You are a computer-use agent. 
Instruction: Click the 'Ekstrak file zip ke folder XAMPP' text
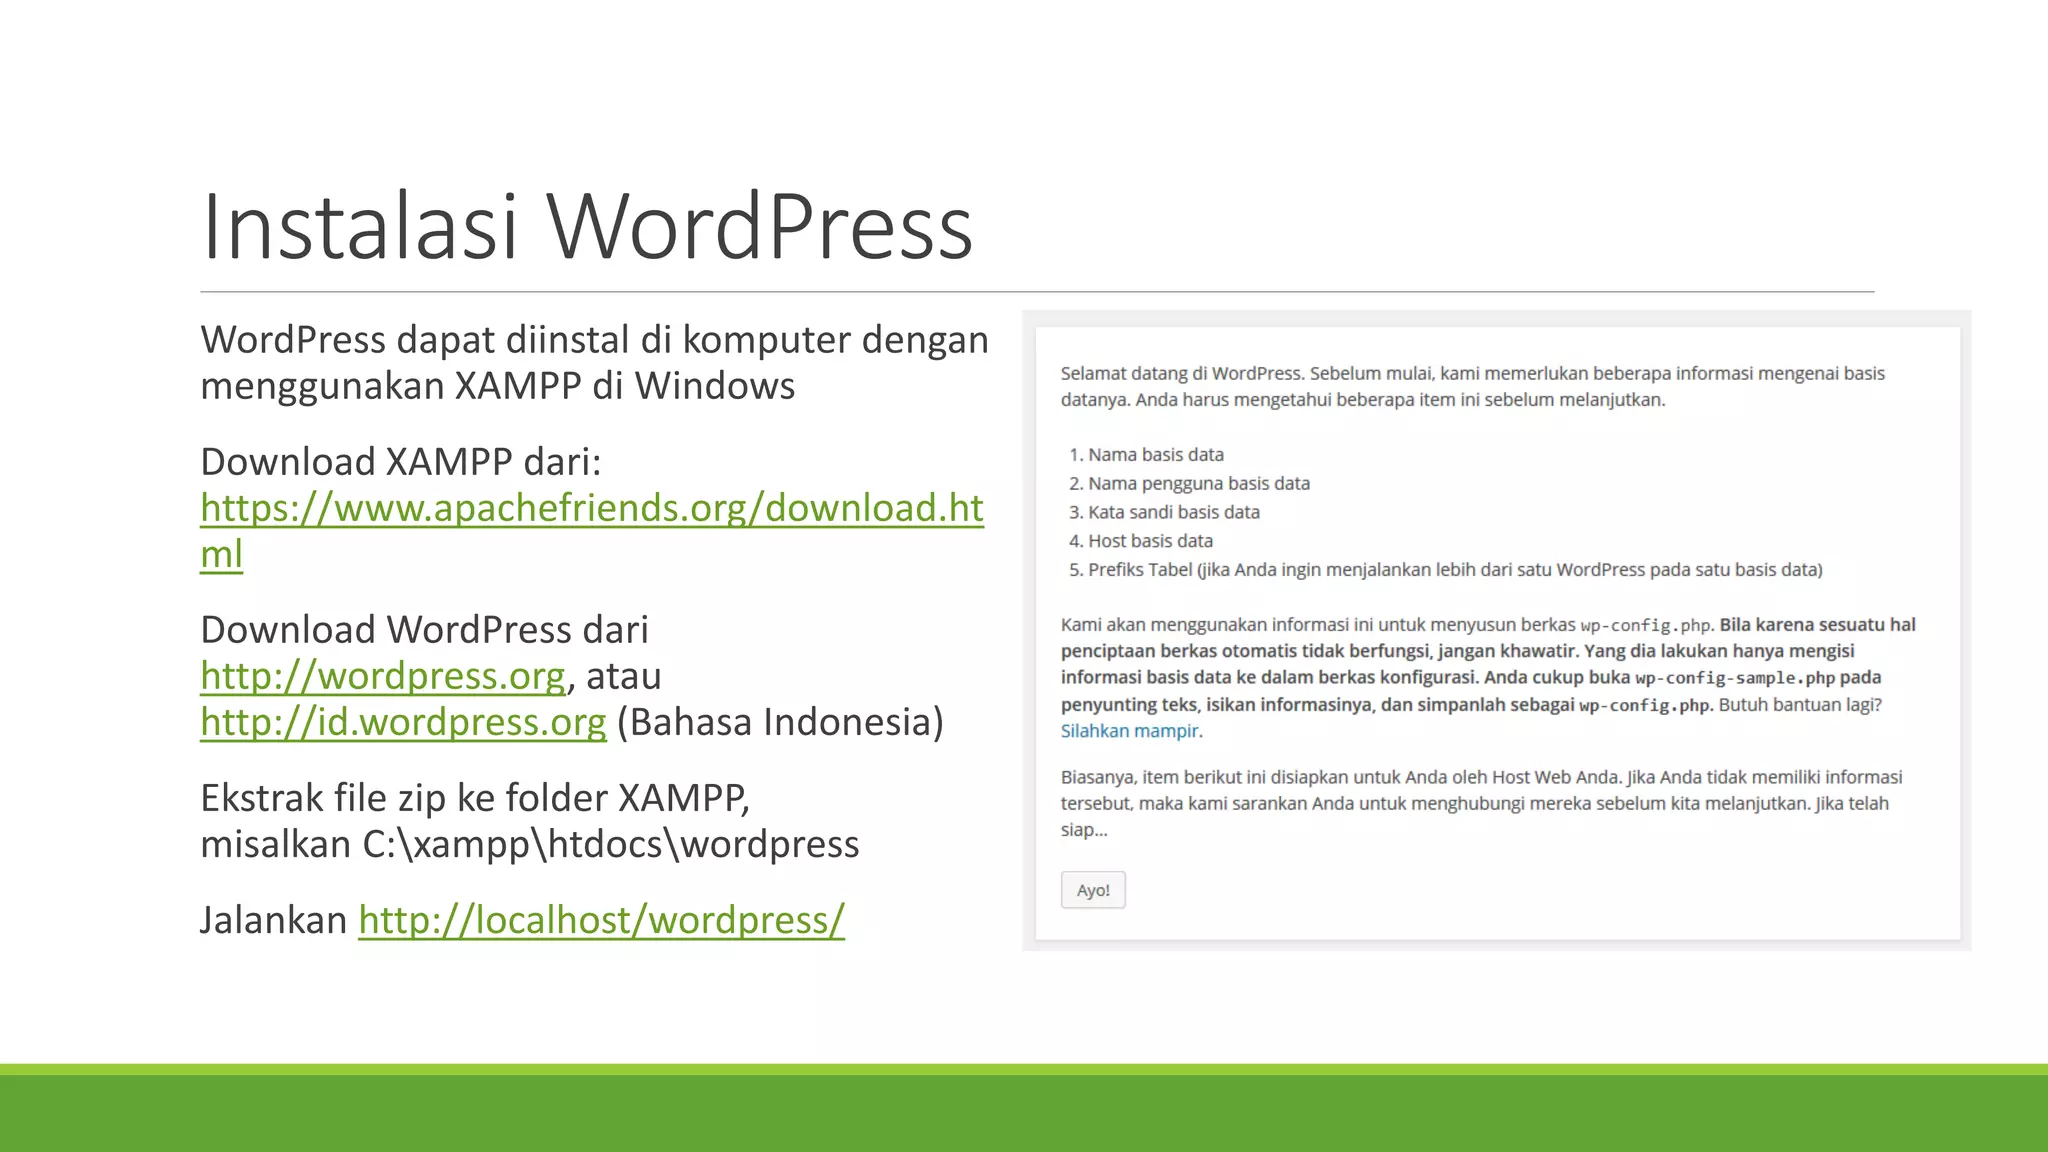[x=475, y=798]
